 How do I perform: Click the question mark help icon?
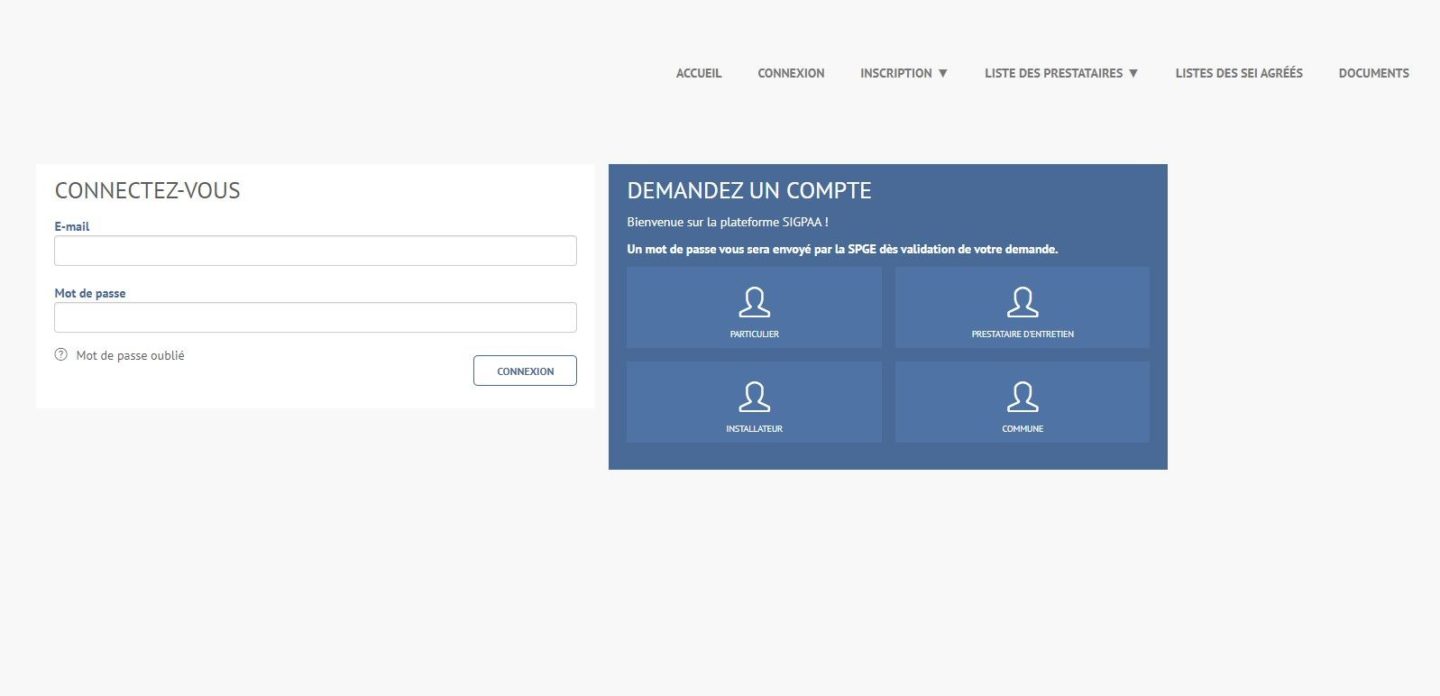tap(61, 355)
